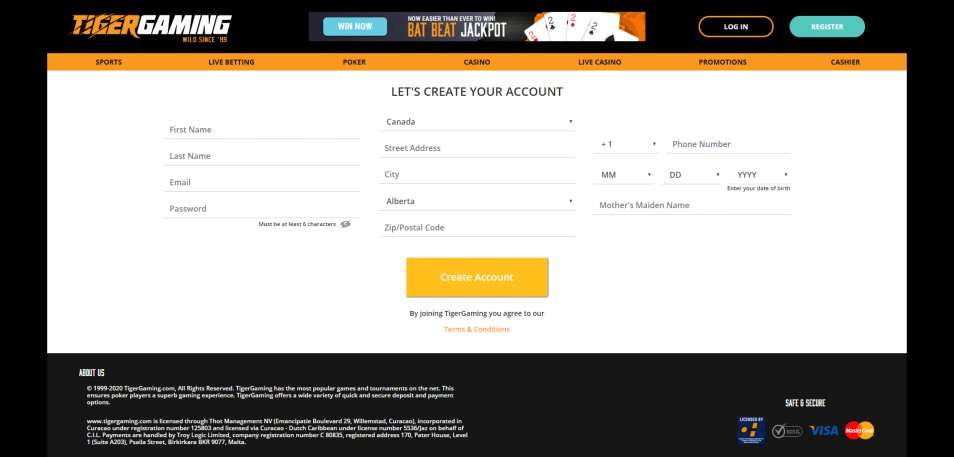The image size is (954, 457).
Task: Click the MasterCard payment icon
Action: [x=859, y=430]
